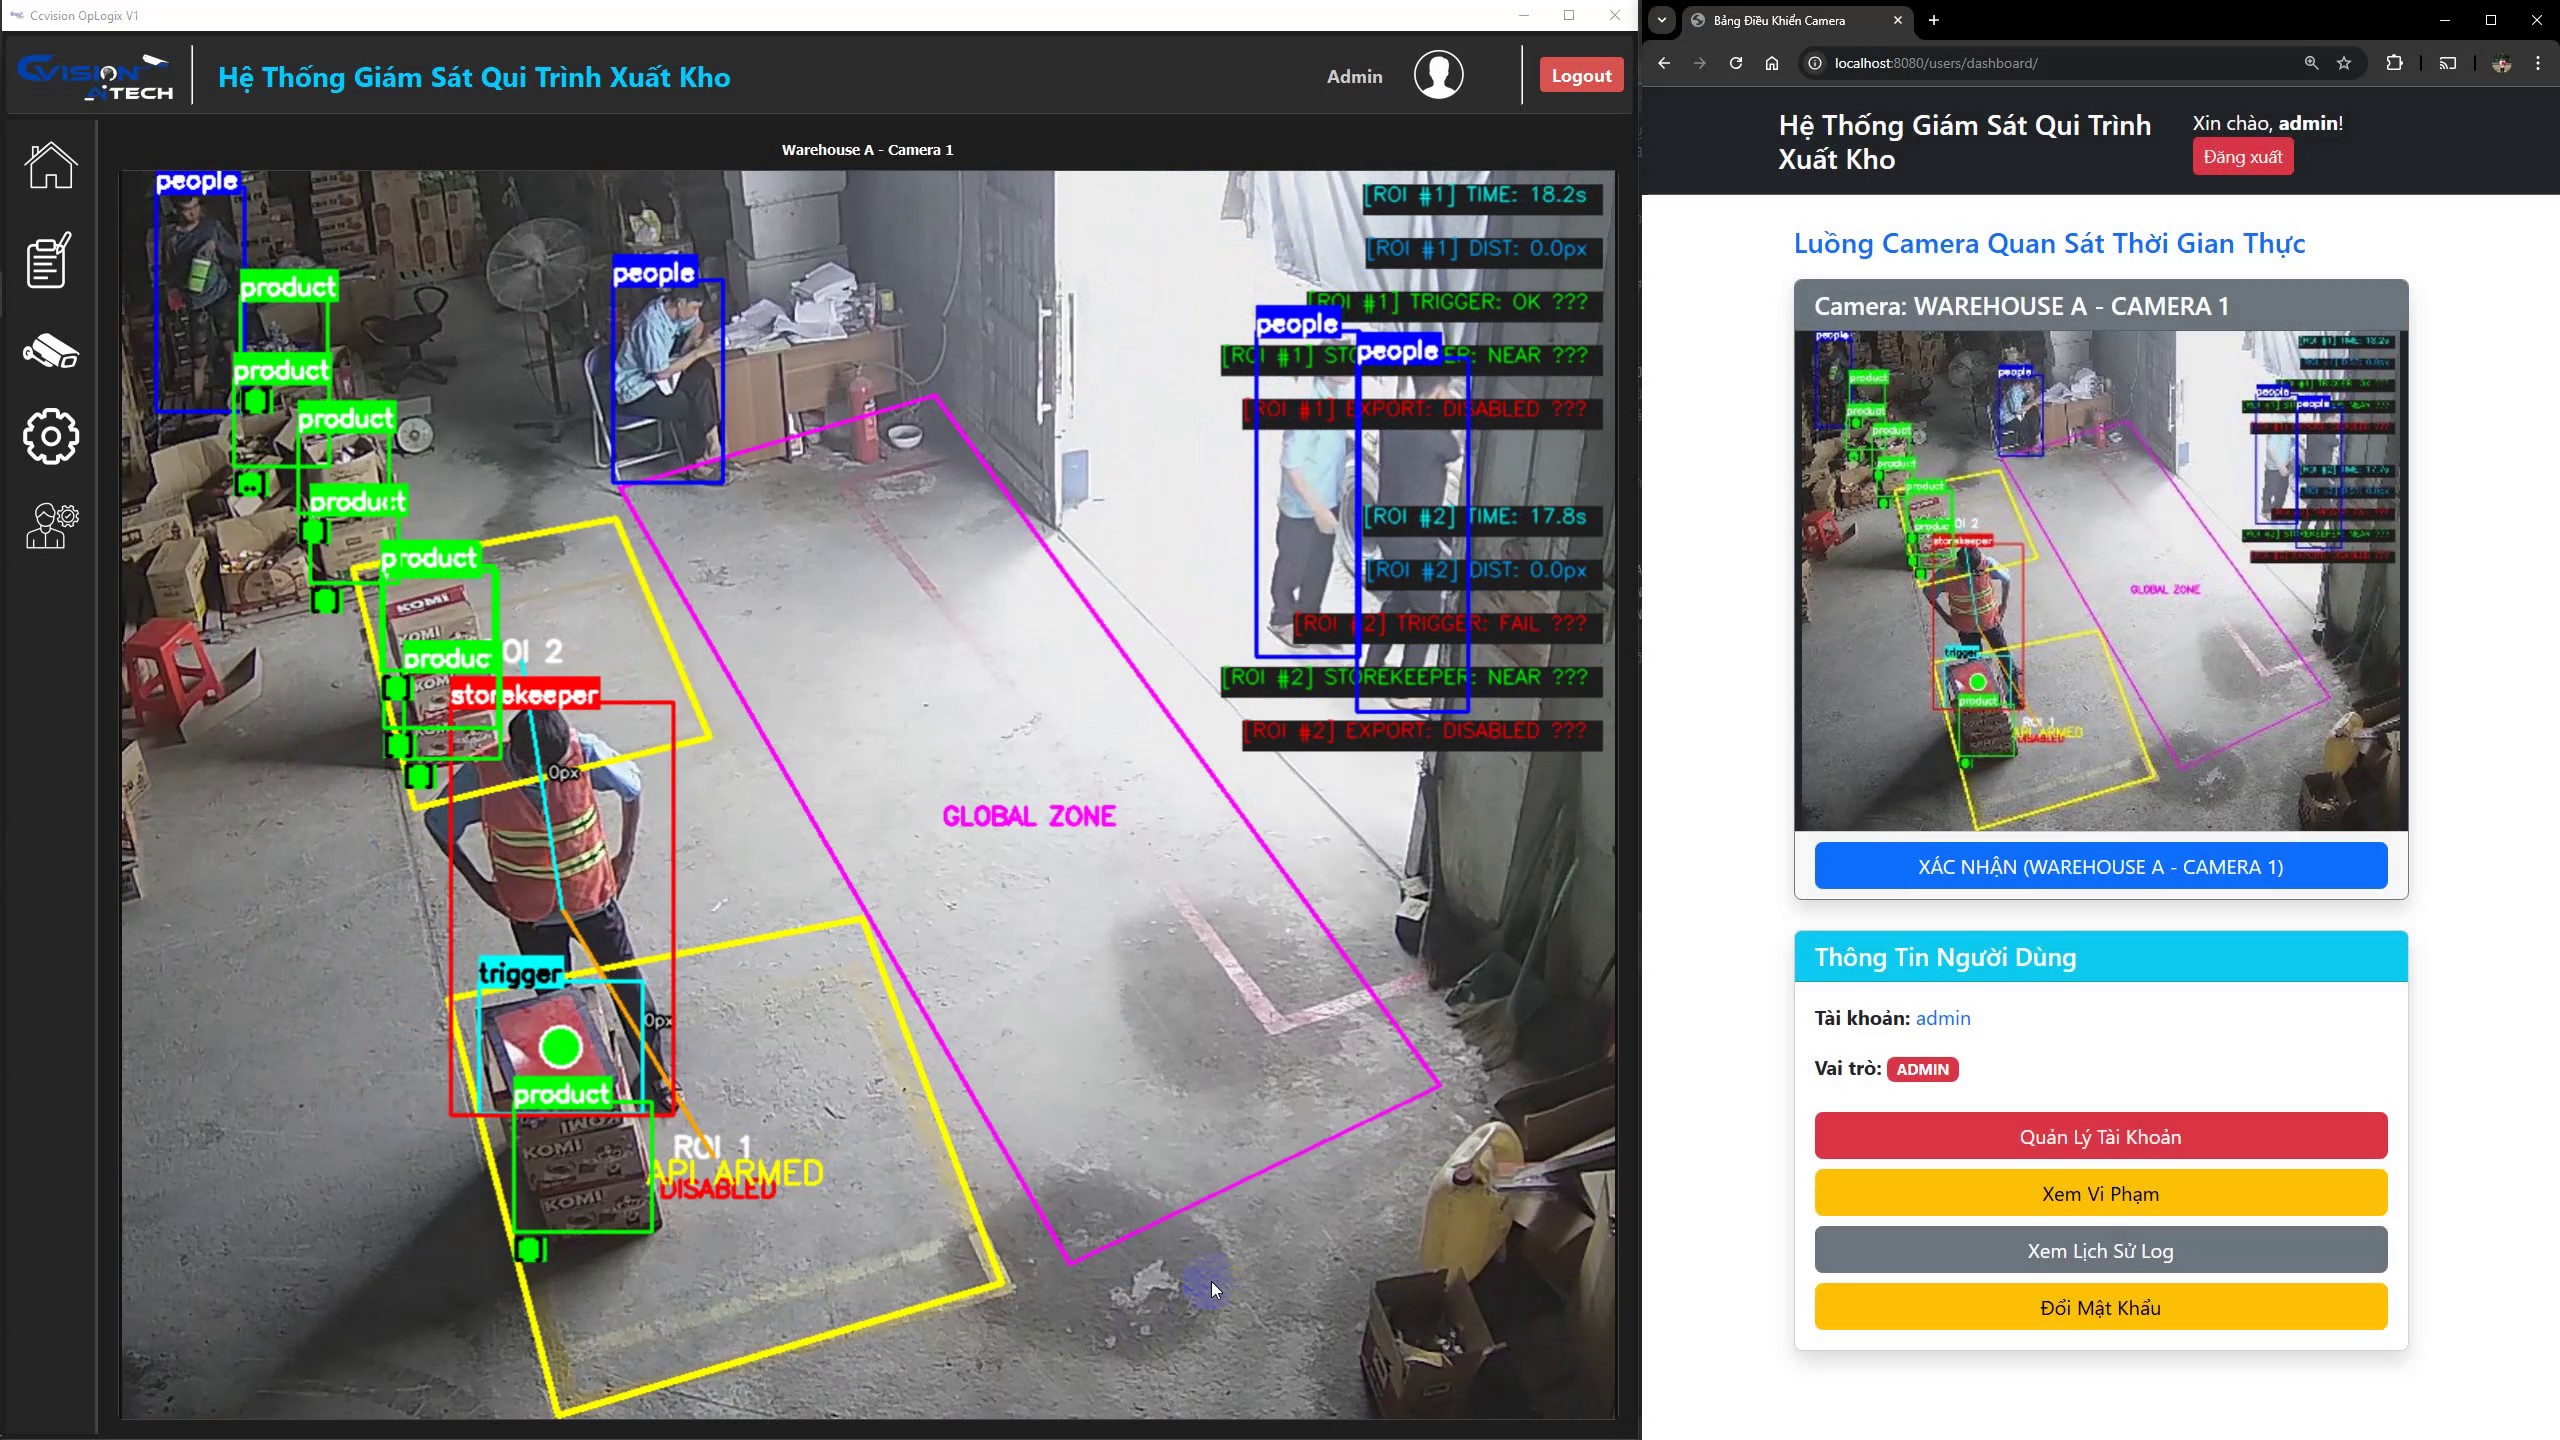Click the Warehouse A camera stream thumbnail
This screenshot has height=1440, width=2560.
pyautogui.click(x=2101, y=581)
